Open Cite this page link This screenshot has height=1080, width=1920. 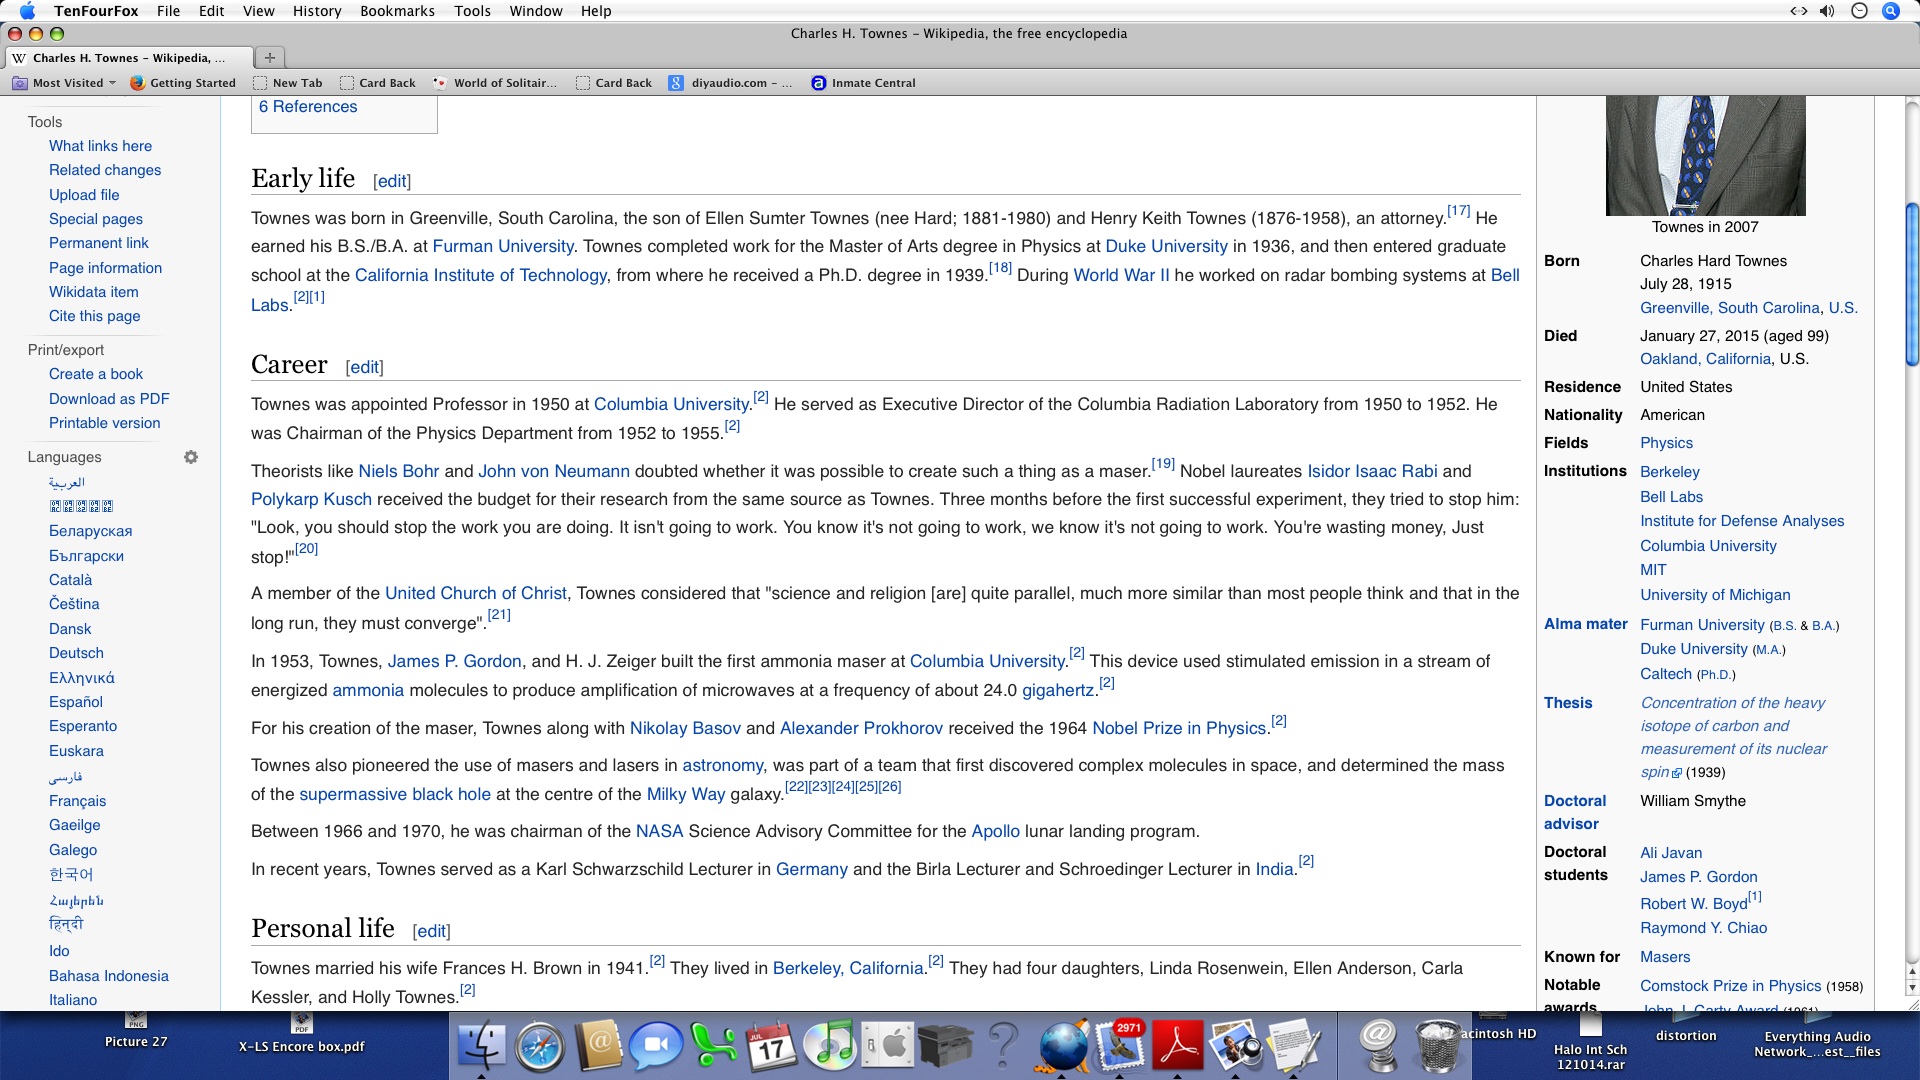coord(94,316)
